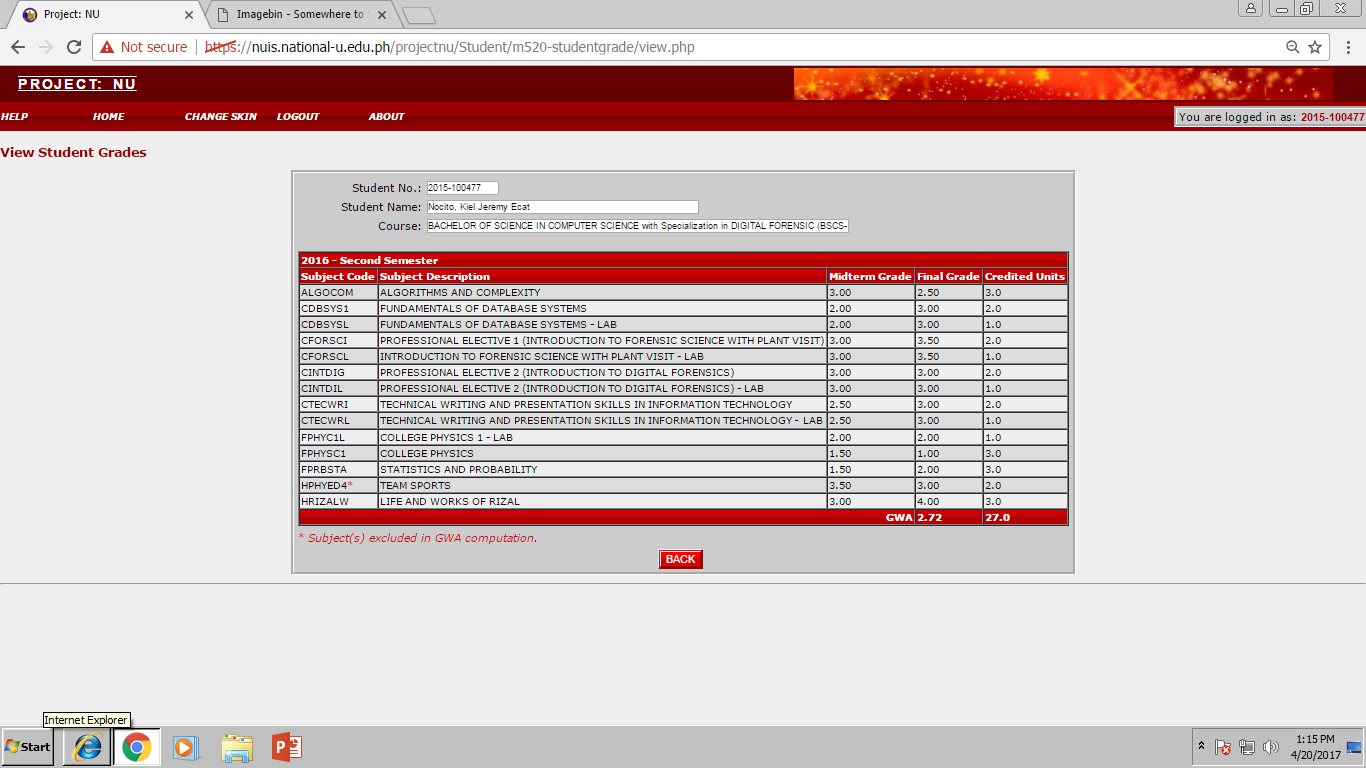Close the Project: NU tab
1366x768 pixels.
pos(189,15)
